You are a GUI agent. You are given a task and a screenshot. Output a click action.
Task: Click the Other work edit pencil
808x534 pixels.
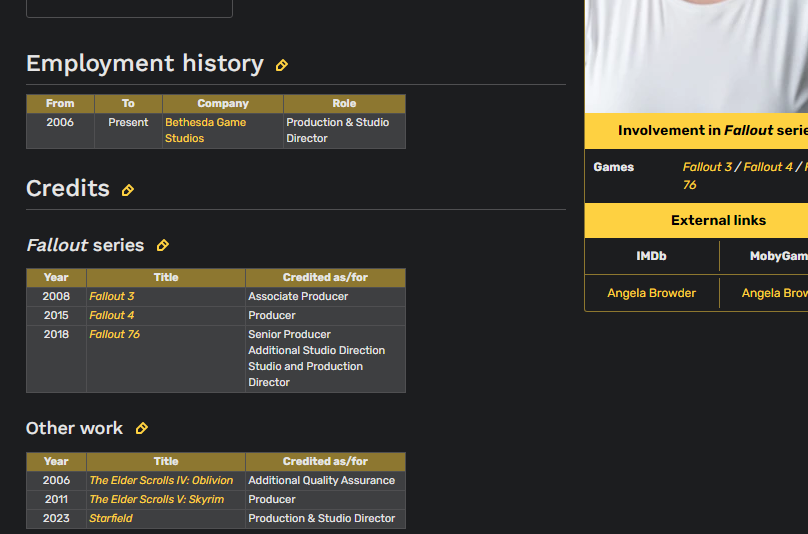click(141, 428)
